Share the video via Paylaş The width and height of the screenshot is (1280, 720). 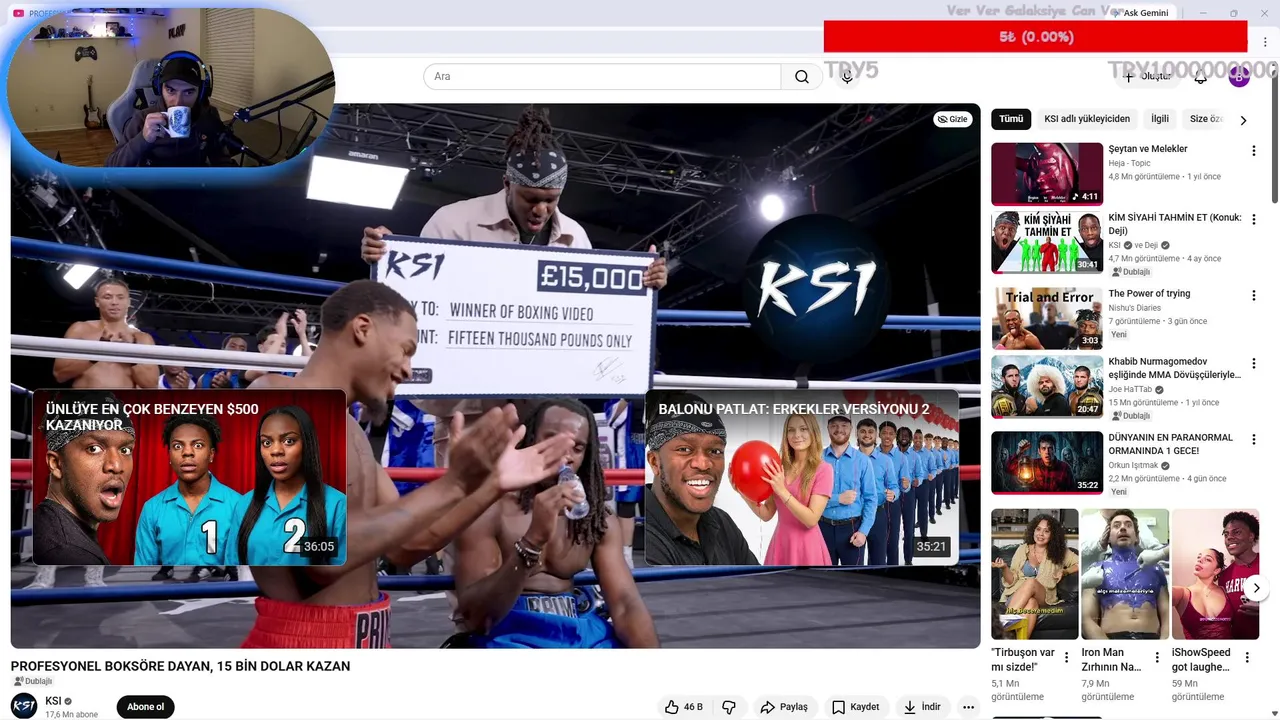point(784,707)
